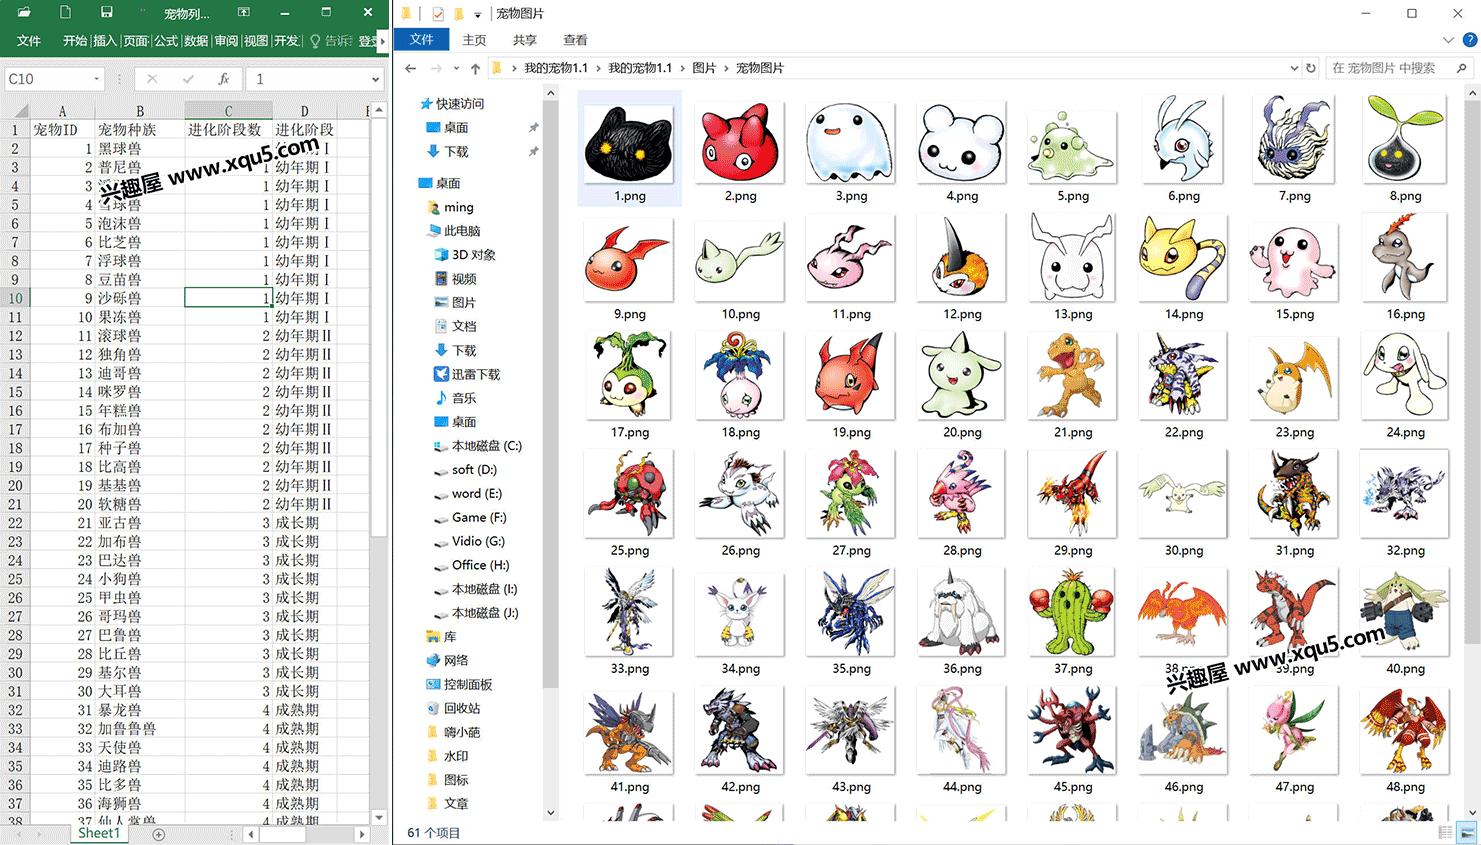Switch to details view icon in status bar

click(1445, 832)
